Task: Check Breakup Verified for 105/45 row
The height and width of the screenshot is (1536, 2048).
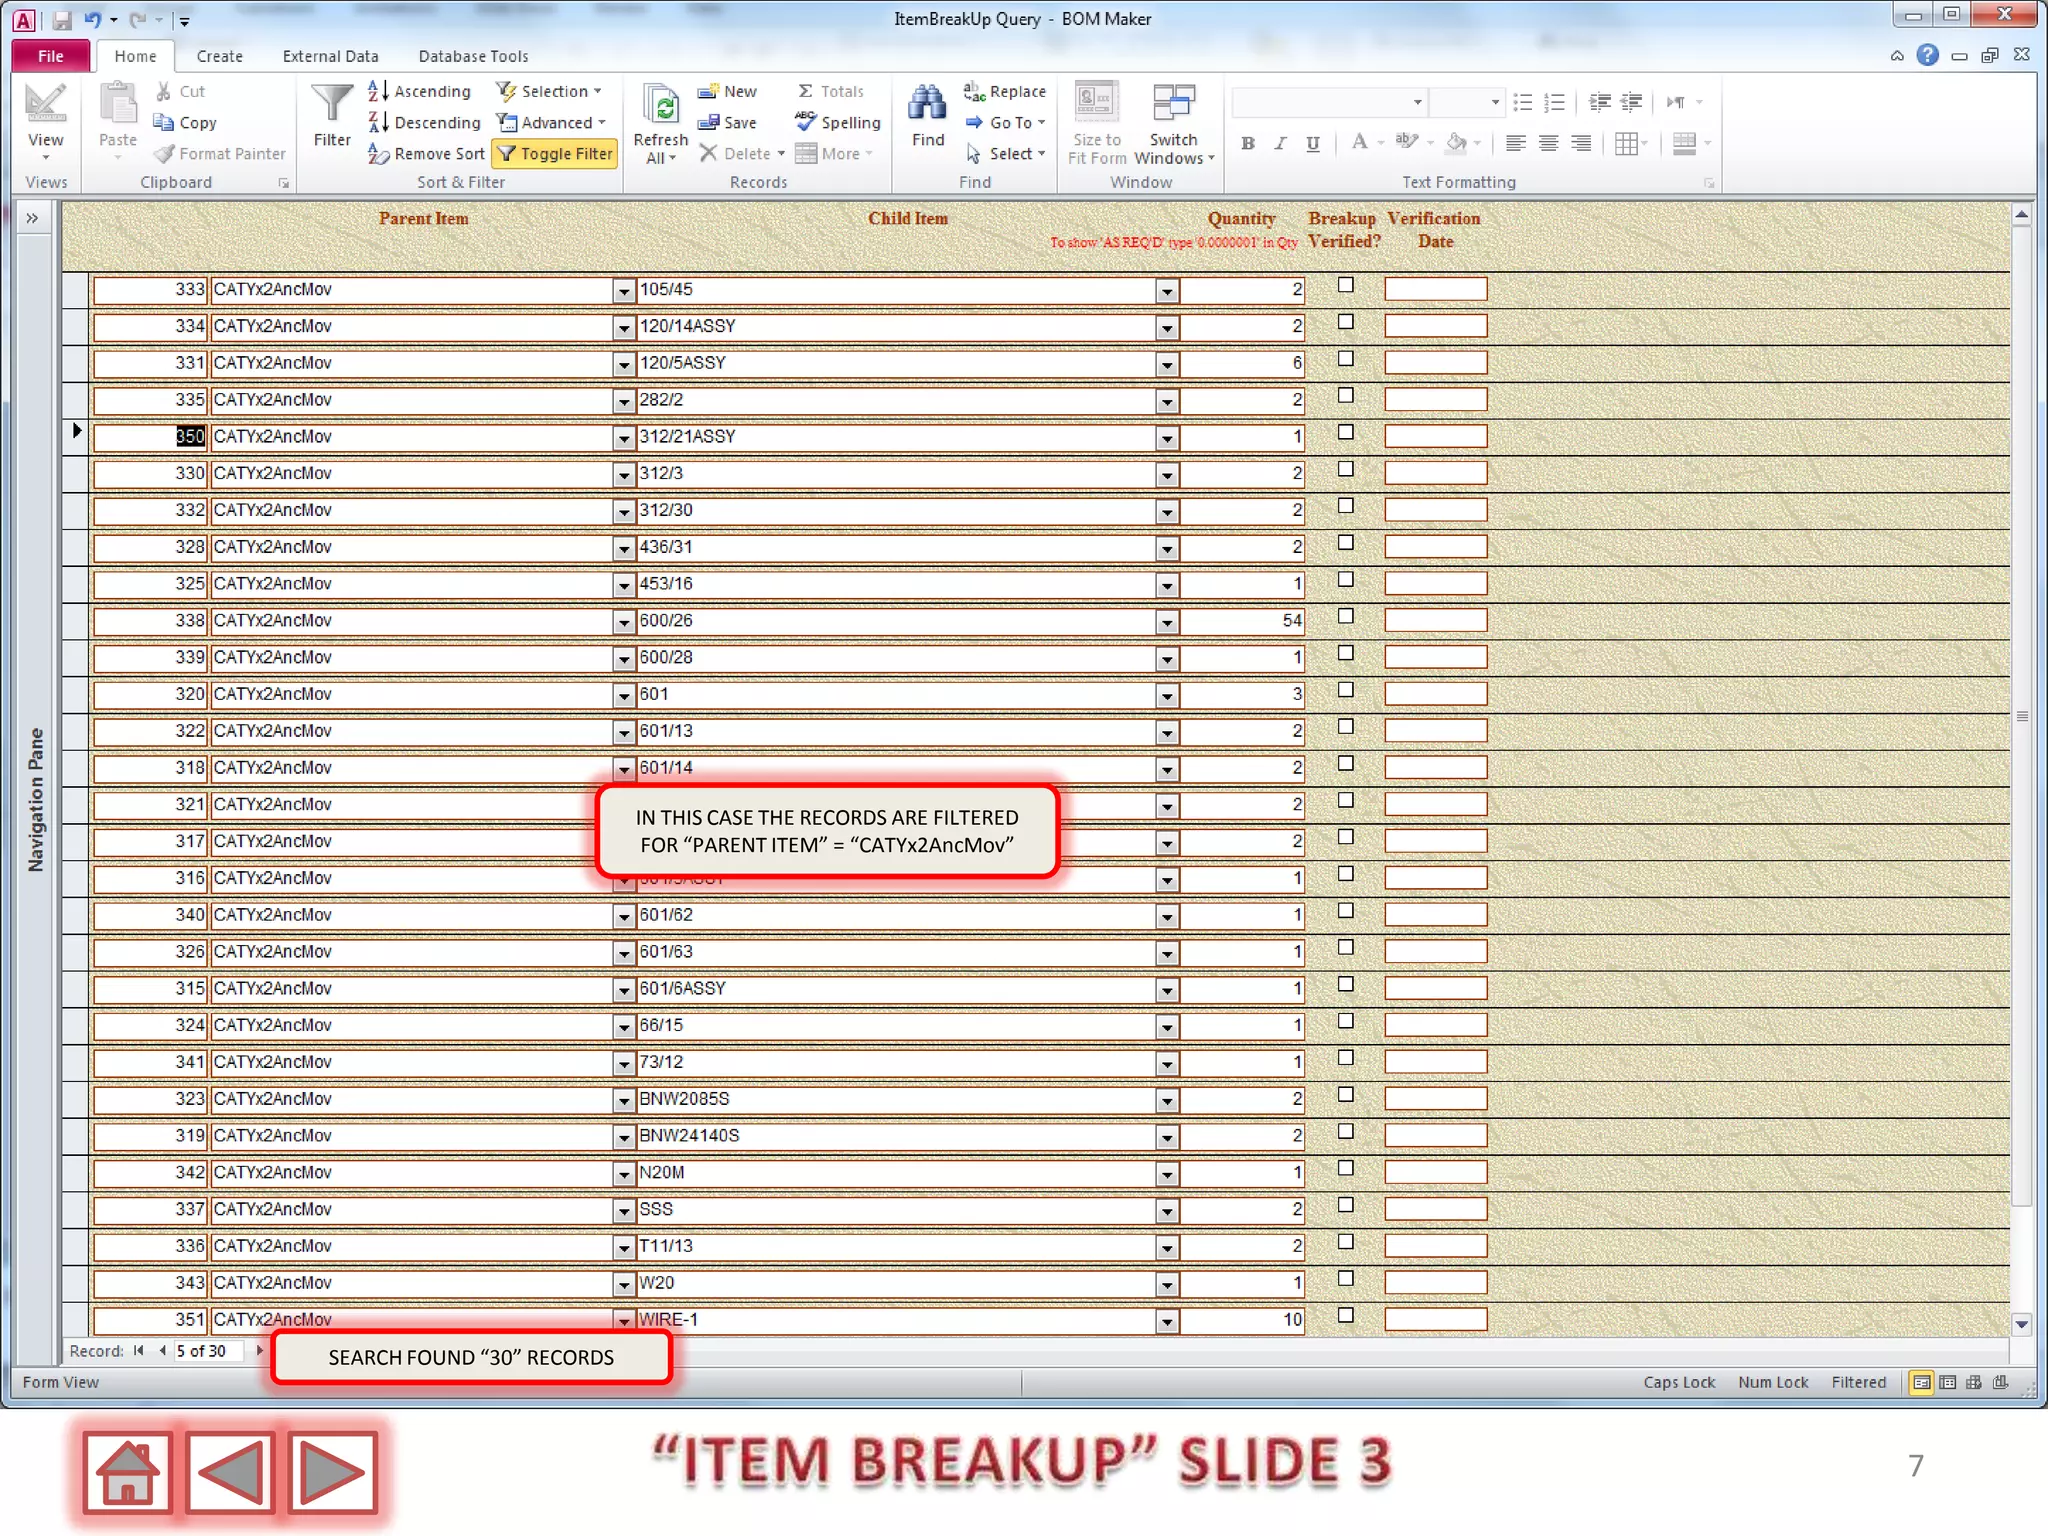Action: [x=1346, y=285]
